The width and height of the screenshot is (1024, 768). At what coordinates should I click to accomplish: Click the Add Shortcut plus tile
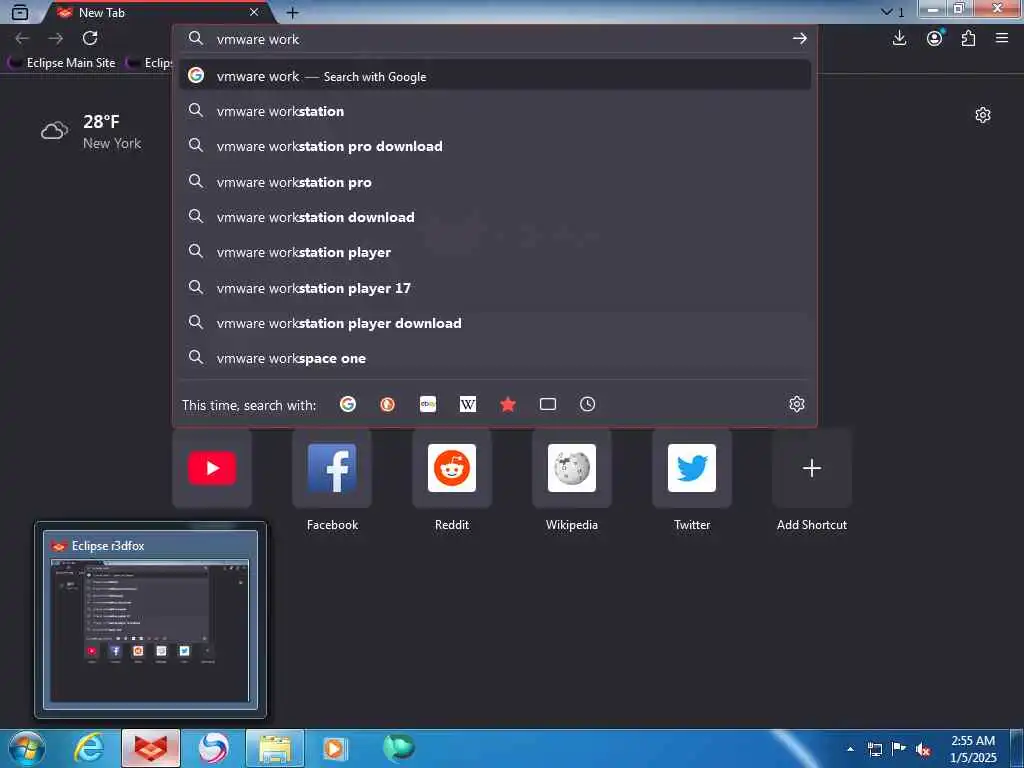[812, 468]
